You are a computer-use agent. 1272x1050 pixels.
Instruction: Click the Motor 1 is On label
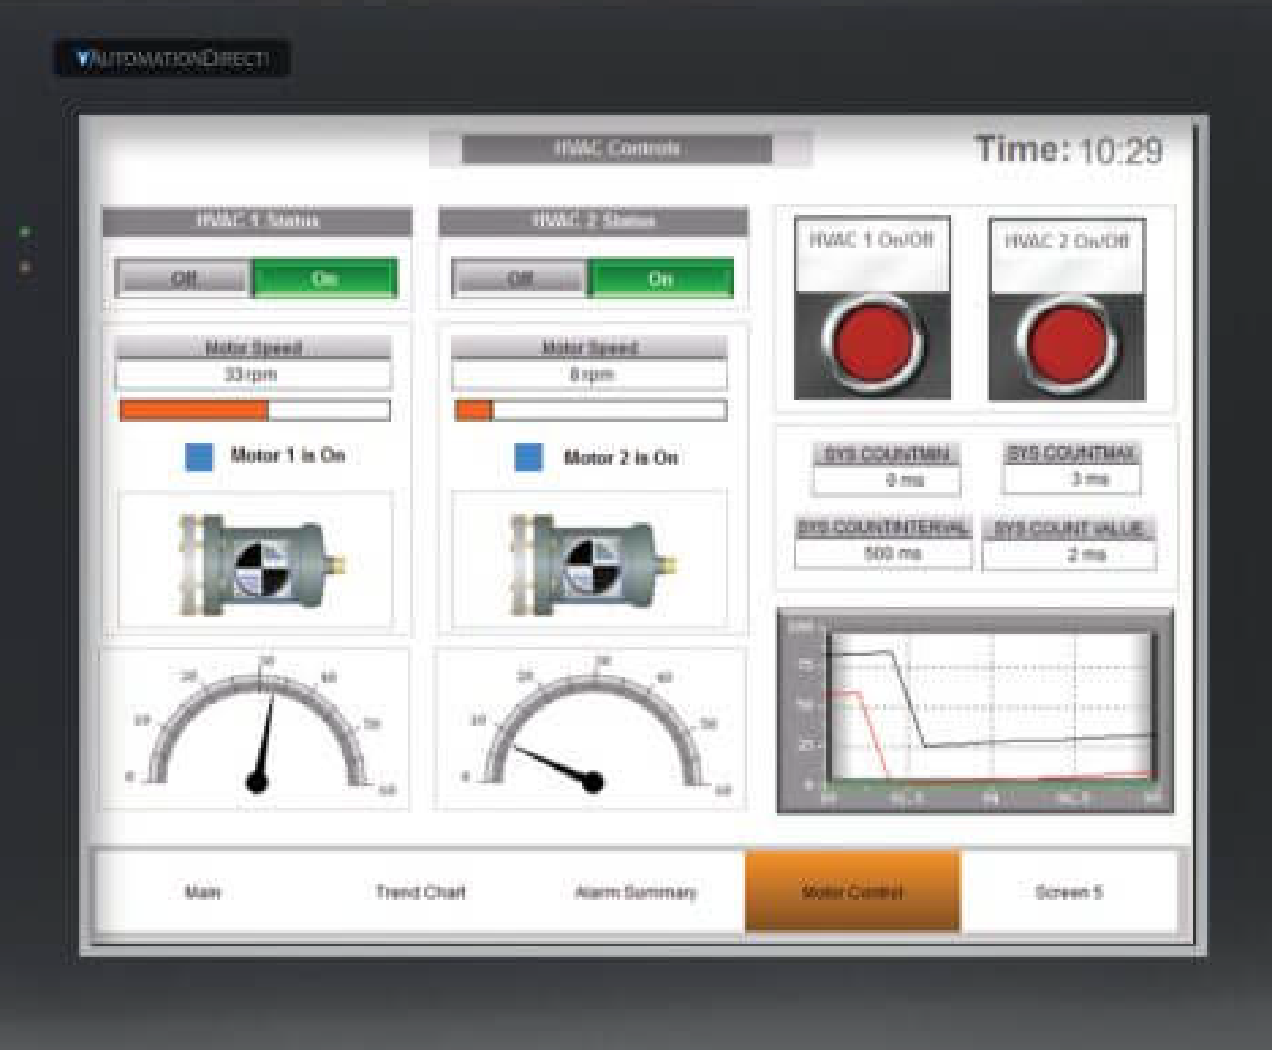287,455
